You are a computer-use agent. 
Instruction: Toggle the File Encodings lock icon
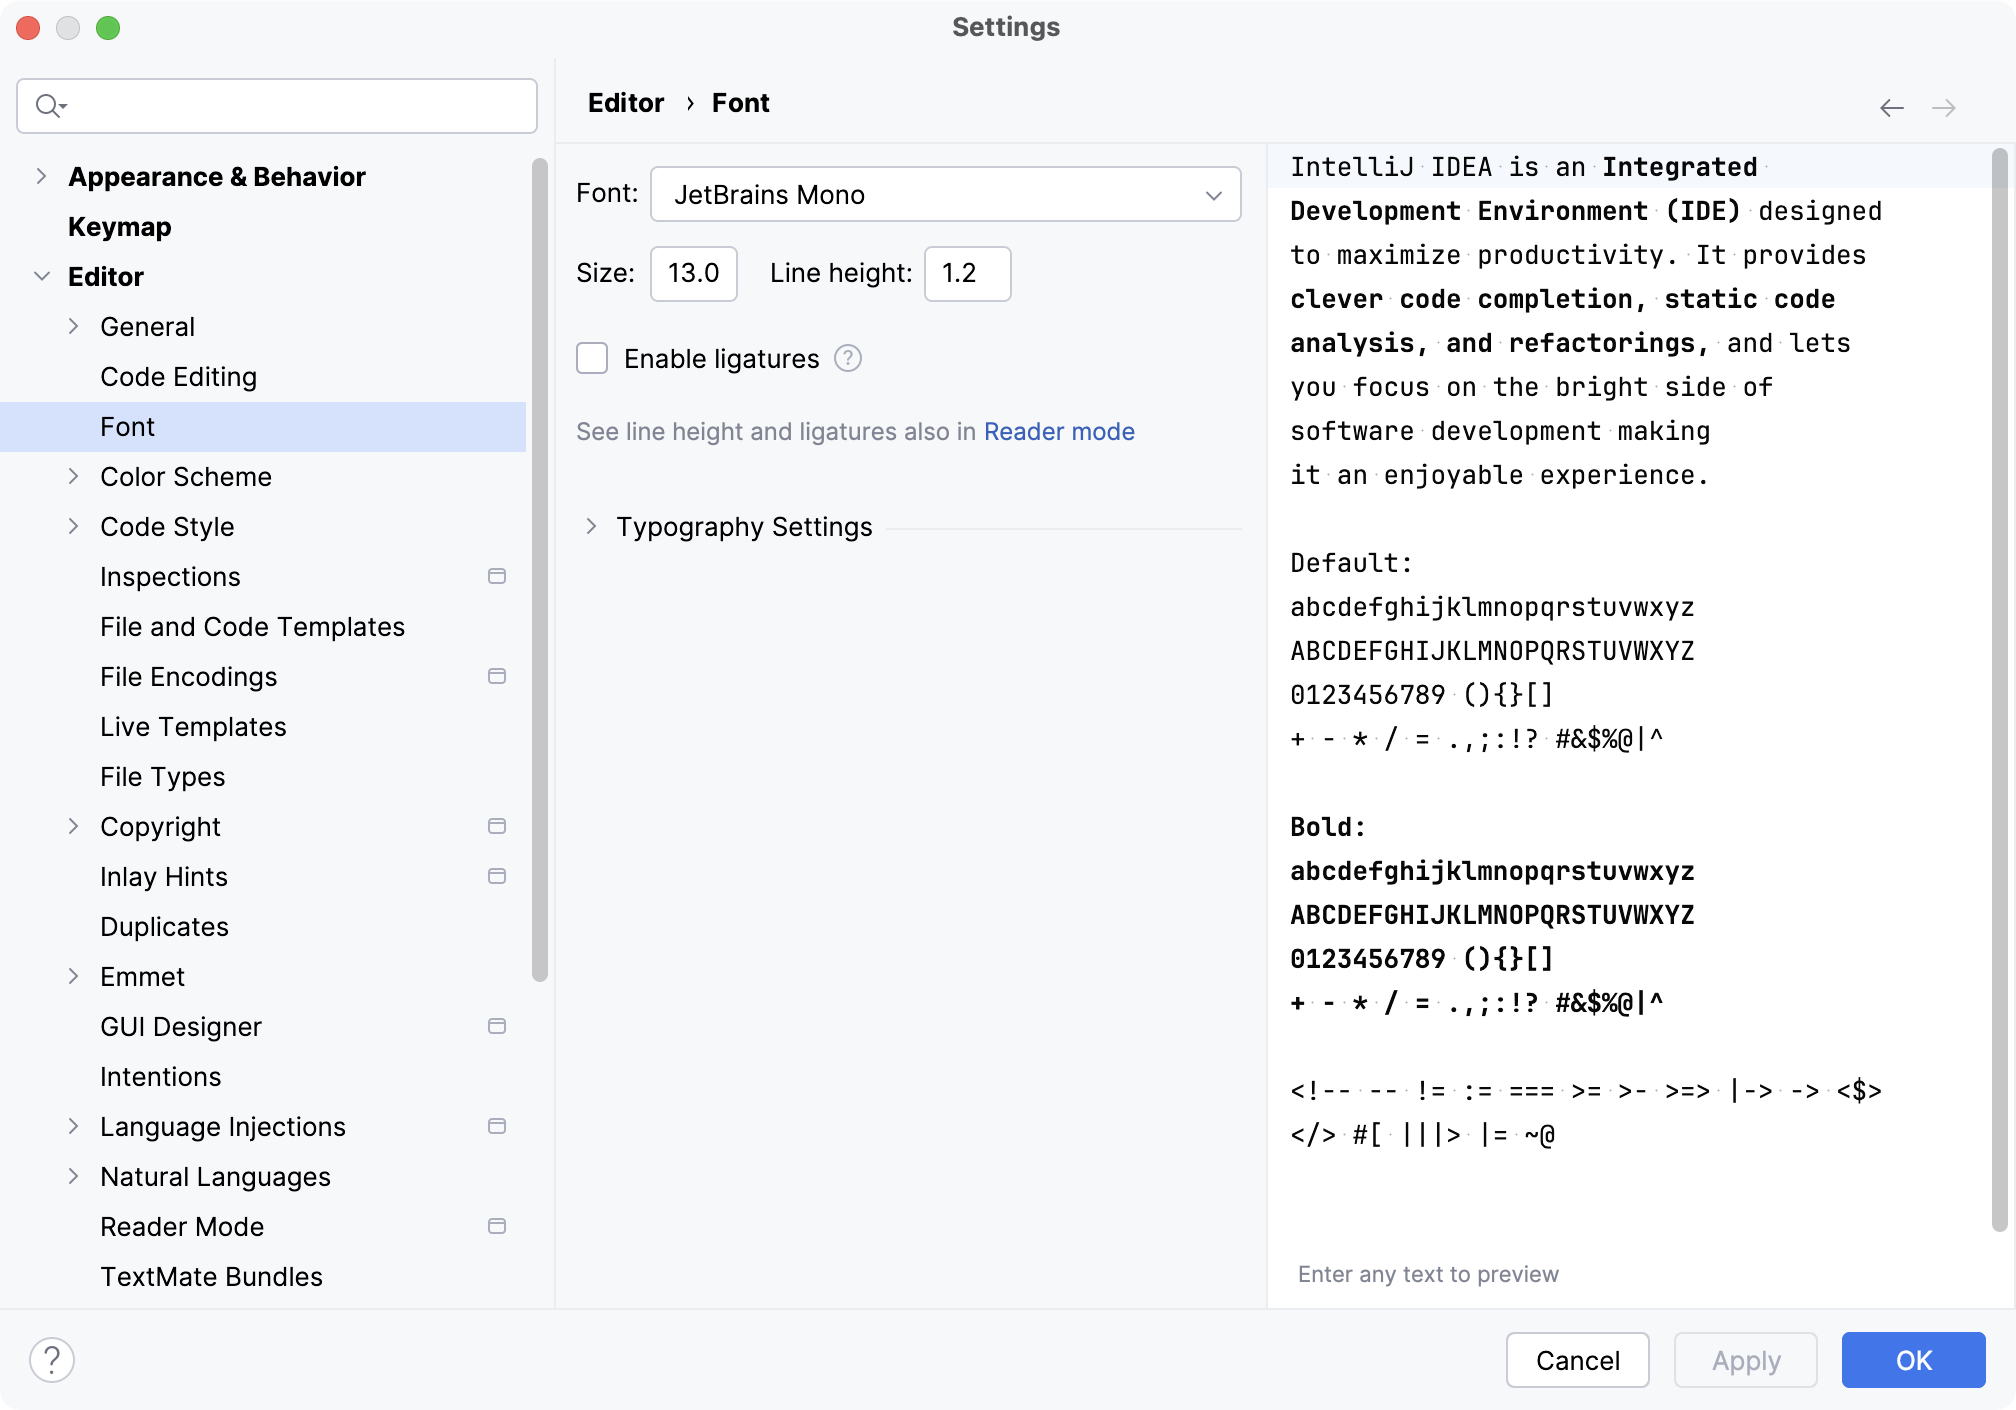point(498,676)
